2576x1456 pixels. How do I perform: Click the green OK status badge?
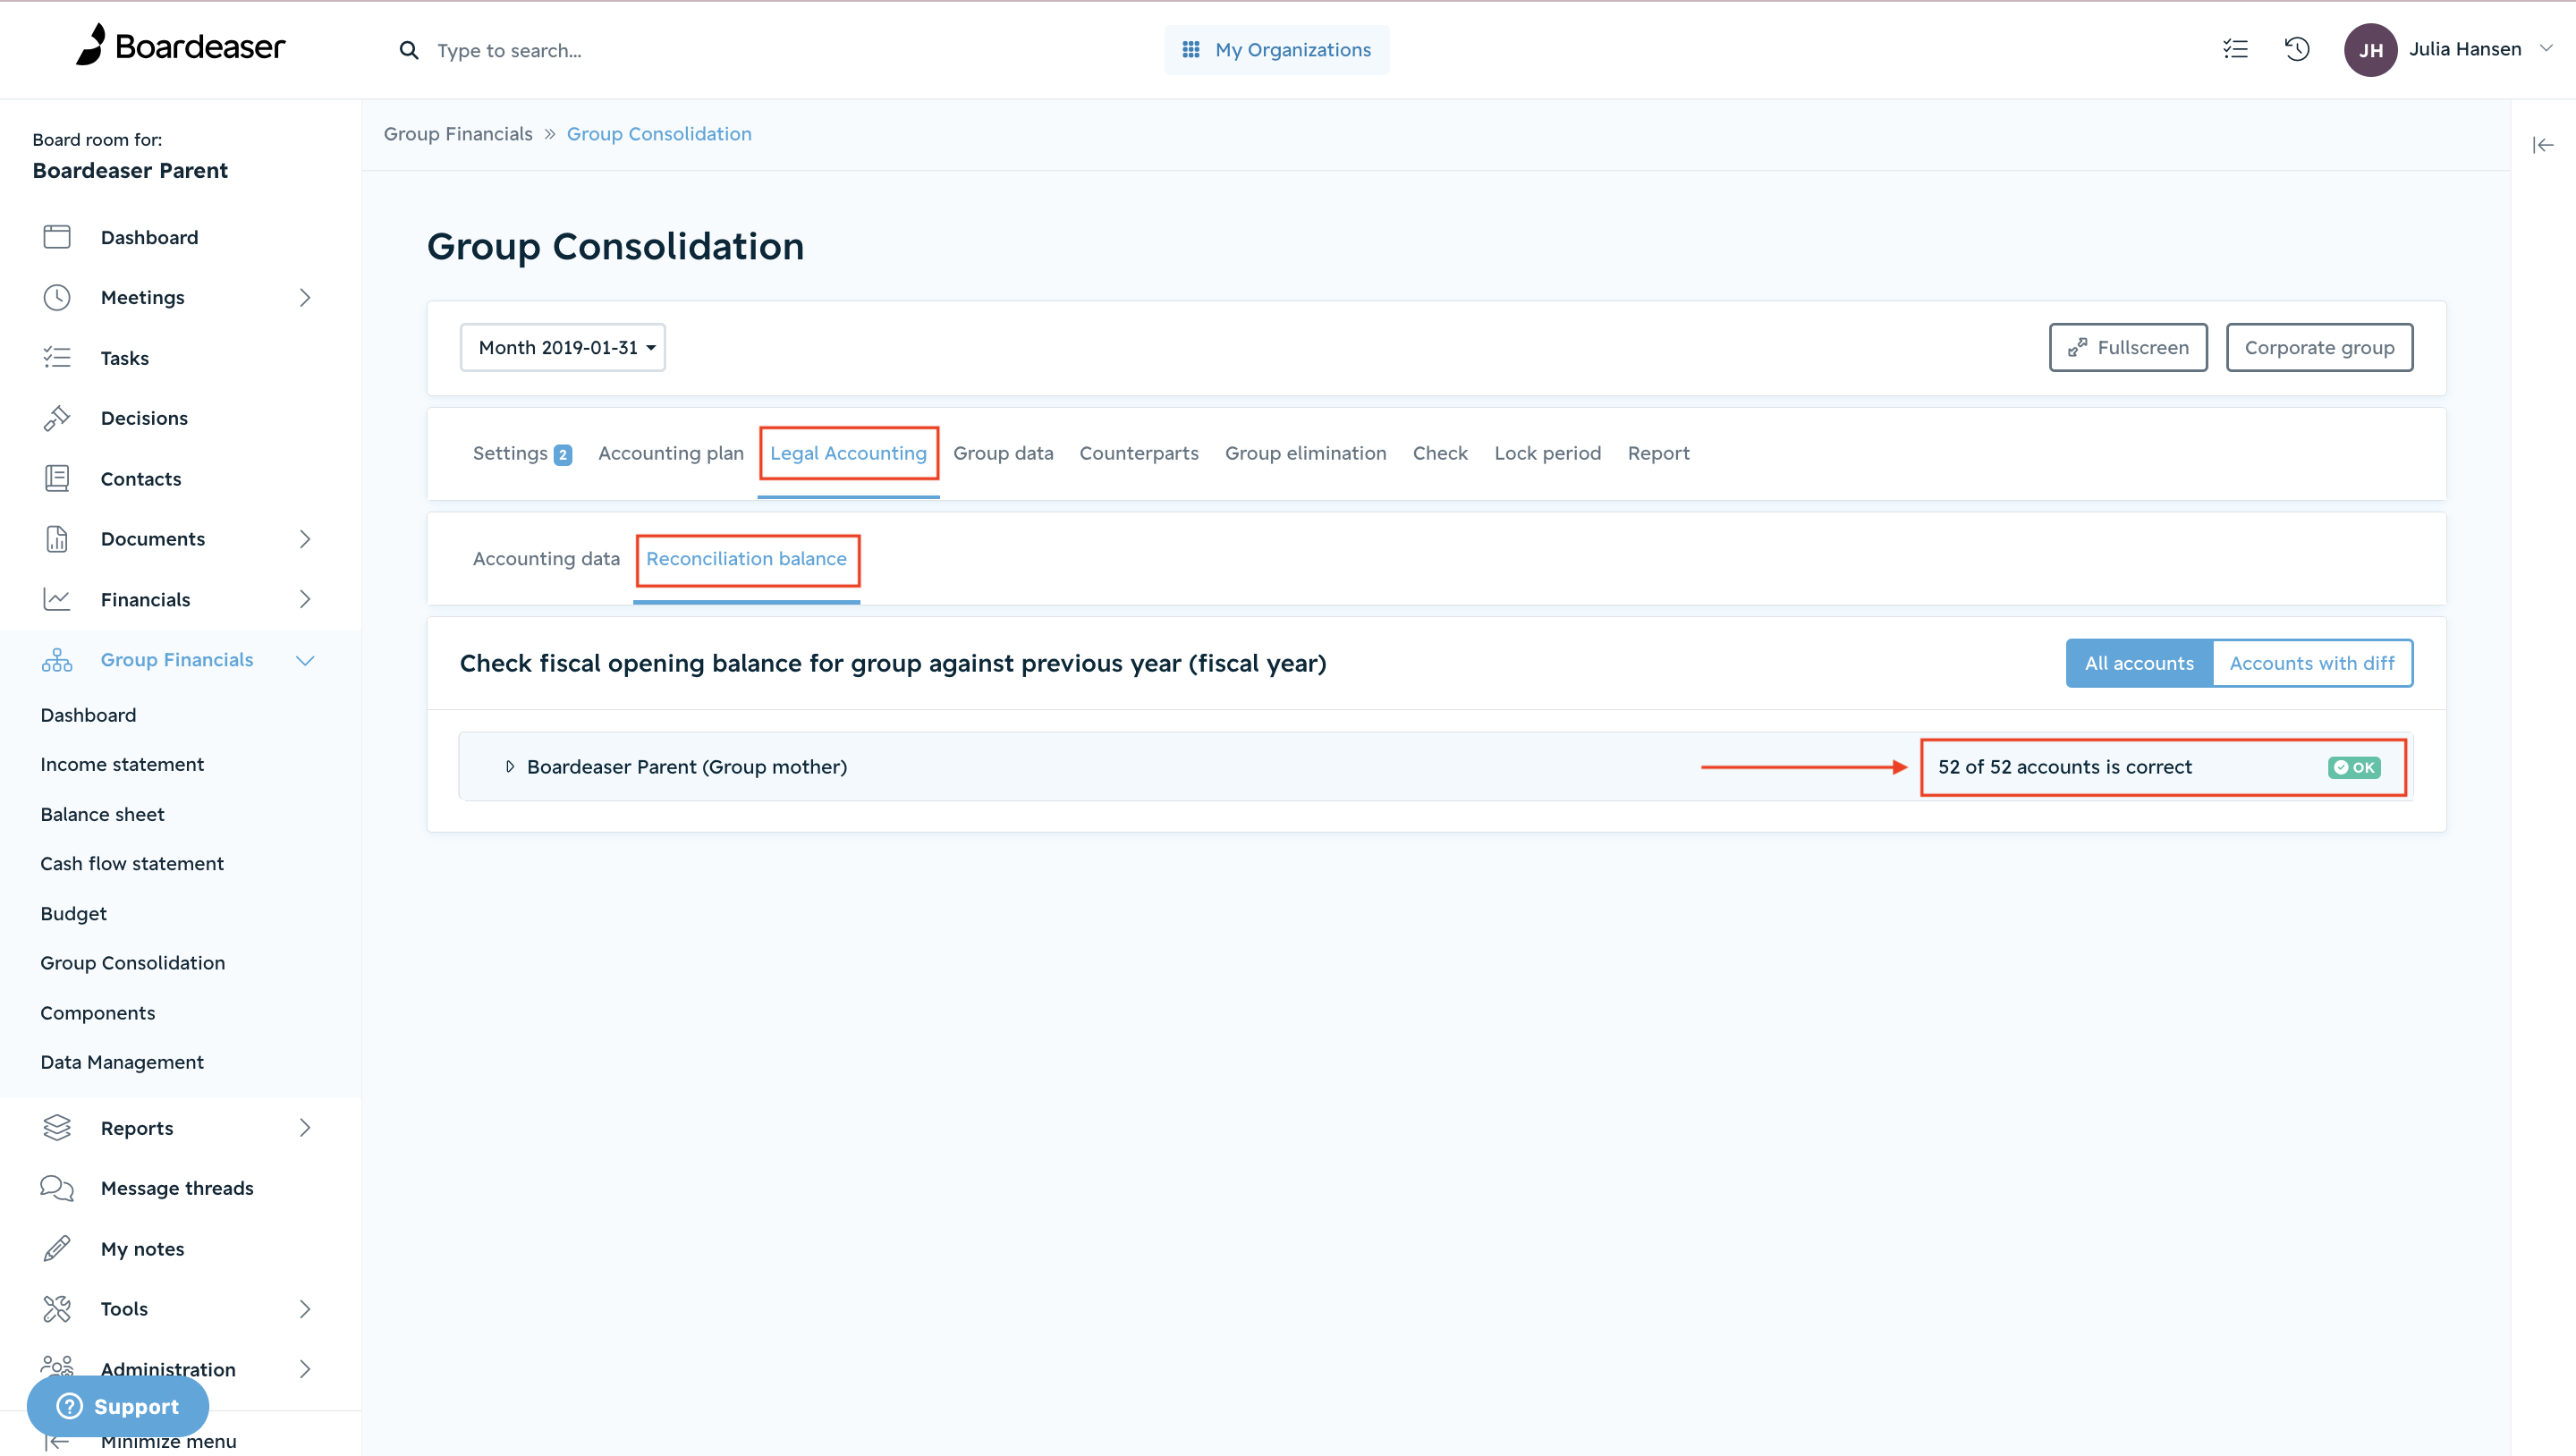pyautogui.click(x=2354, y=767)
